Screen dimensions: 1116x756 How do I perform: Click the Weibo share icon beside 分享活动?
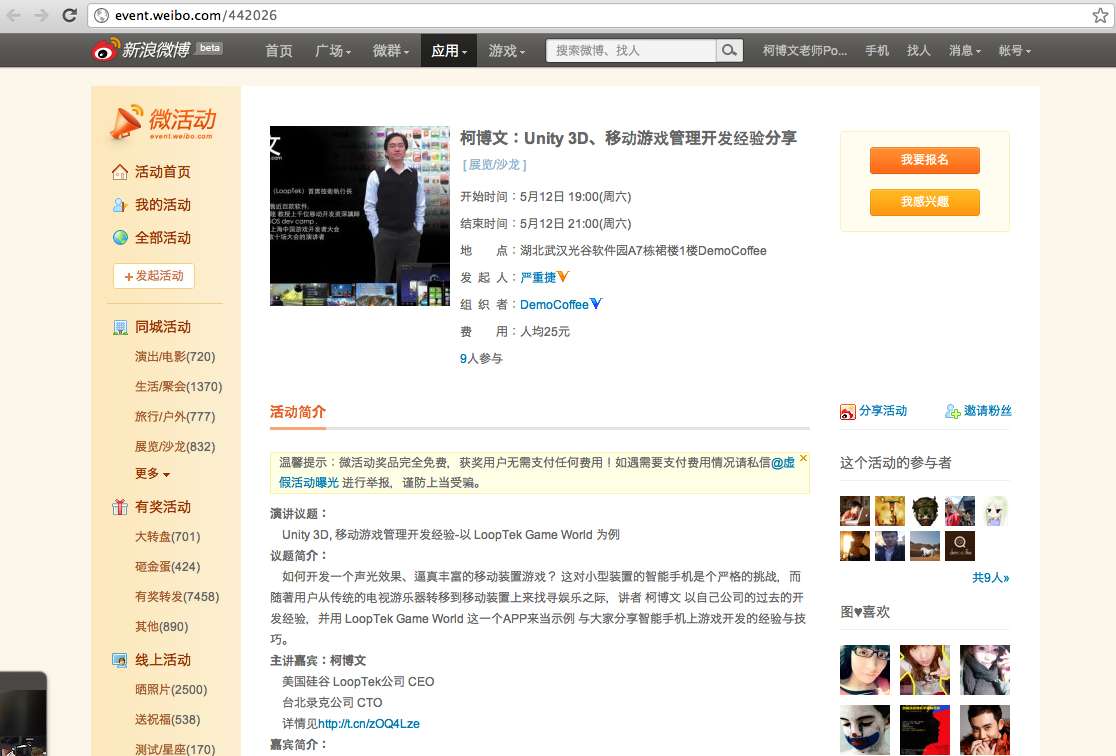pos(847,411)
